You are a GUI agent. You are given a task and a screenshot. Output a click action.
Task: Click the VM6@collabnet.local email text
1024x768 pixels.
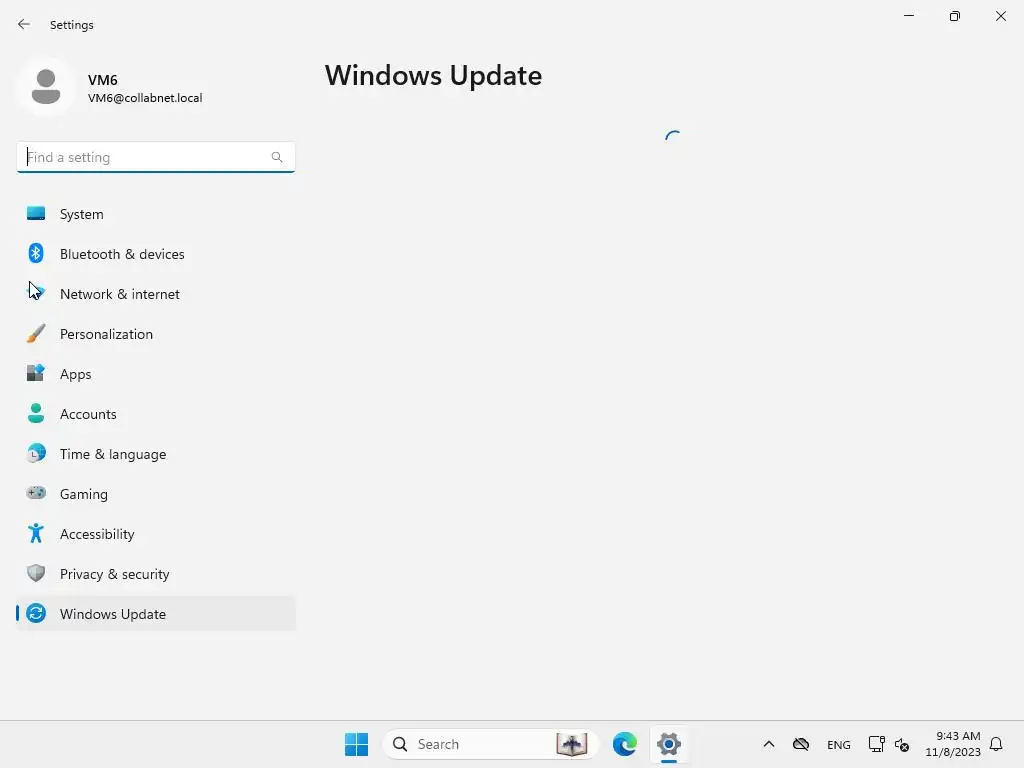(x=145, y=98)
